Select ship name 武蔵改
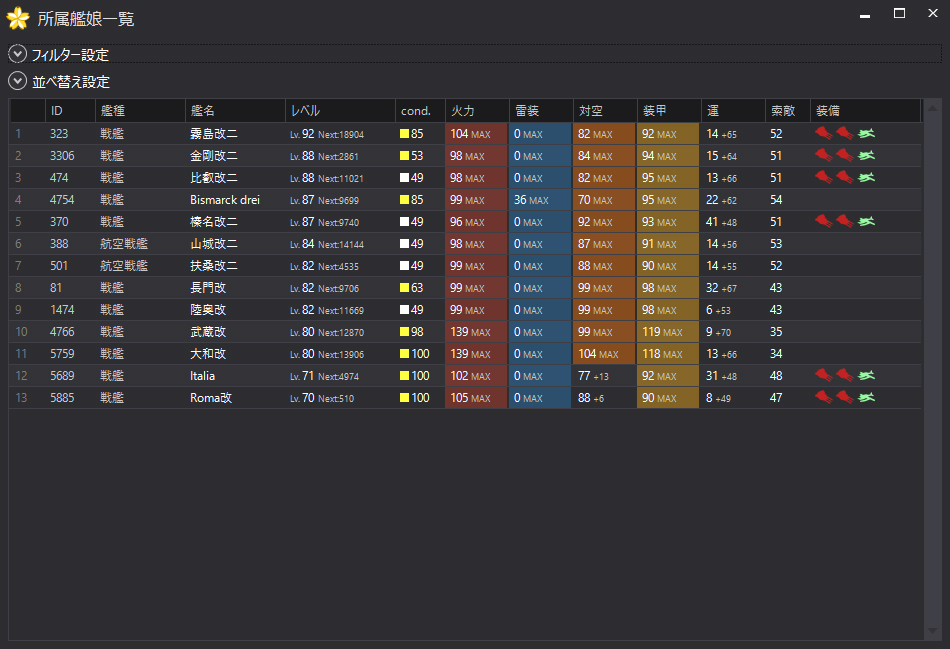 [x=208, y=331]
